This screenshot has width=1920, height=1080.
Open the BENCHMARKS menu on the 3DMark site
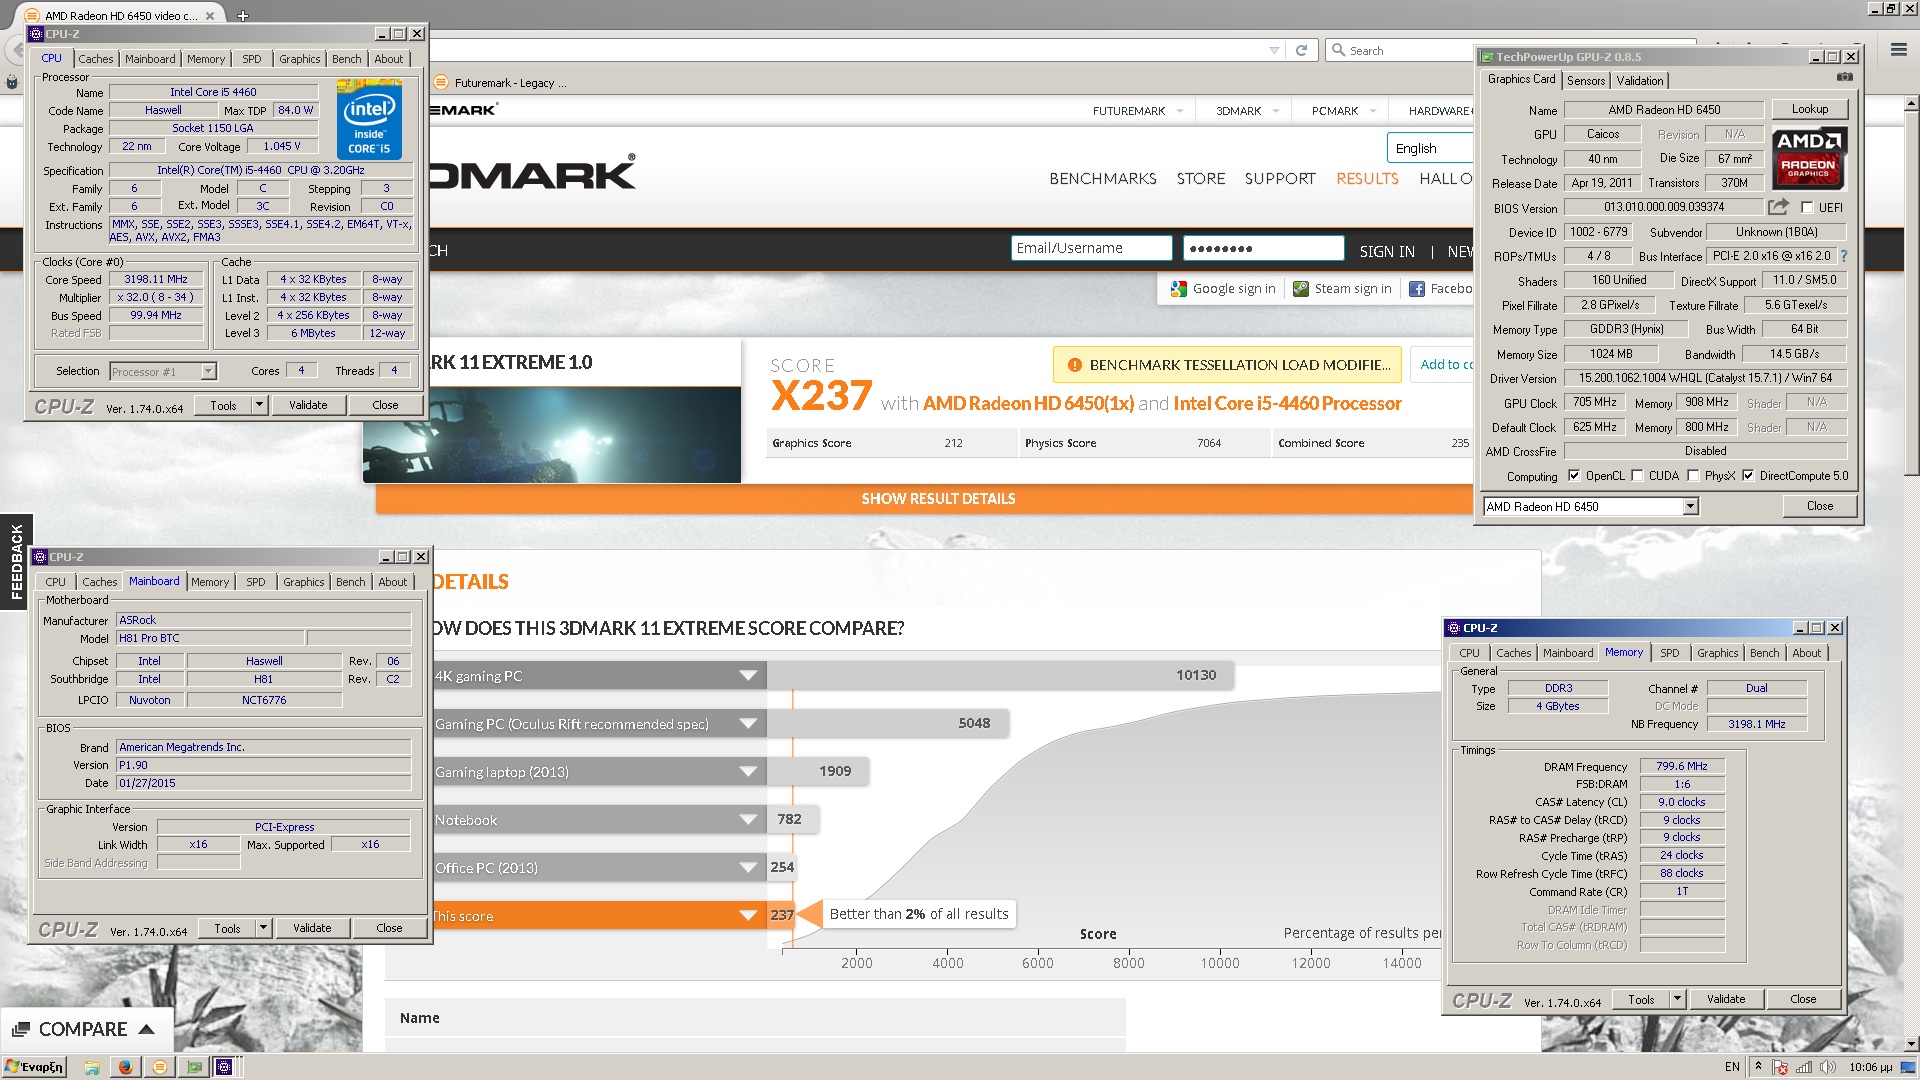pyautogui.click(x=1103, y=178)
